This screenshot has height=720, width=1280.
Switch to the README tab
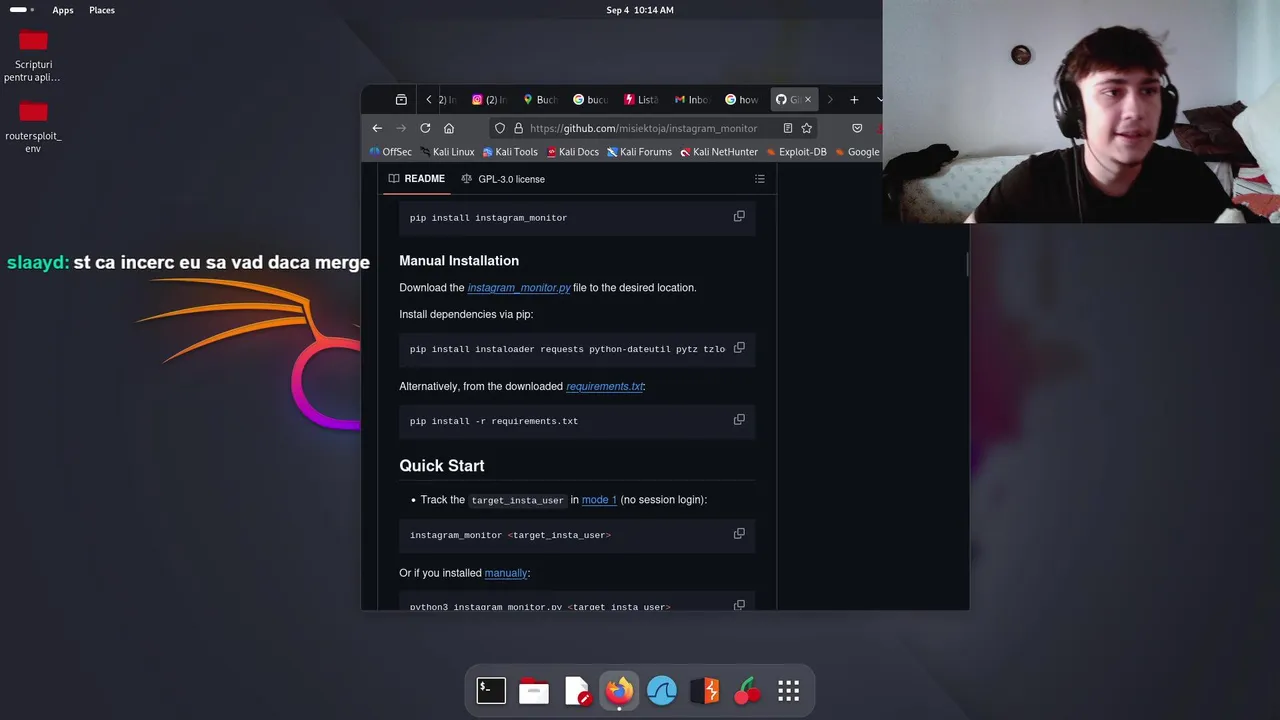click(x=416, y=179)
